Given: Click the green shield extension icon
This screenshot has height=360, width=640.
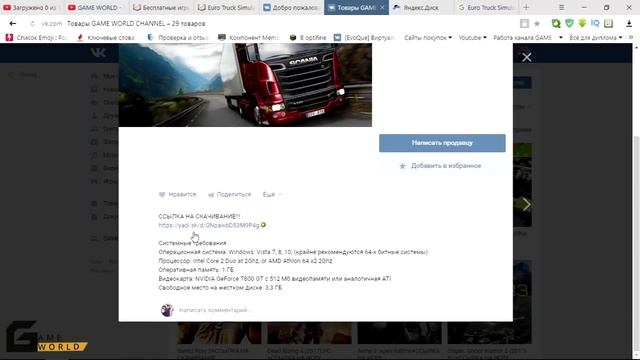Looking at the screenshot, I should pyautogui.click(x=569, y=24).
